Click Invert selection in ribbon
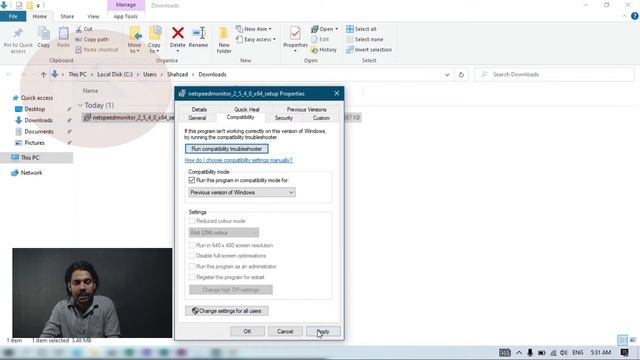This screenshot has width=640, height=360. click(x=369, y=49)
